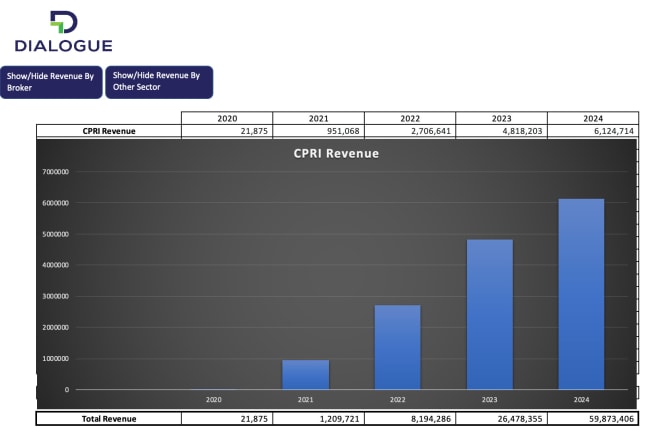Click the 7000000 y-axis label
Image resolution: width=660 pixels, height=440 pixels.
click(56, 172)
